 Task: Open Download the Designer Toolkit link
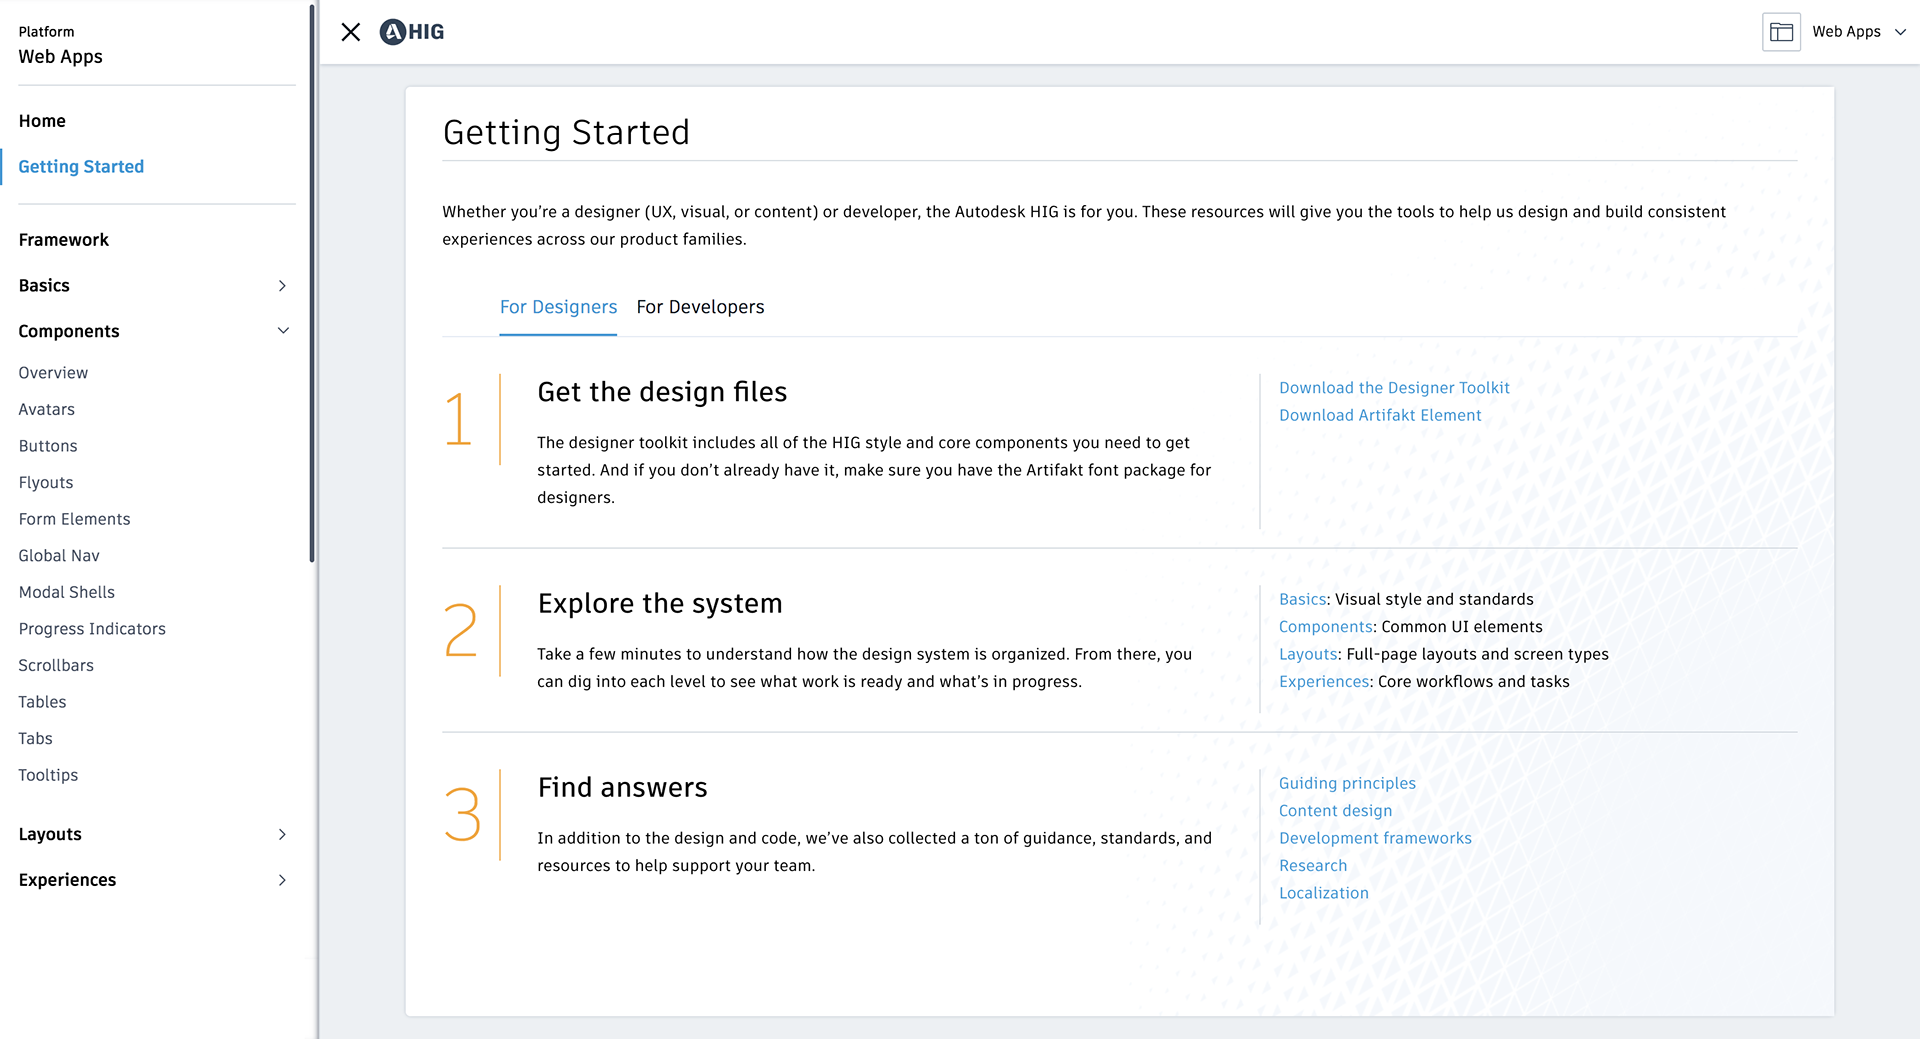(1394, 388)
